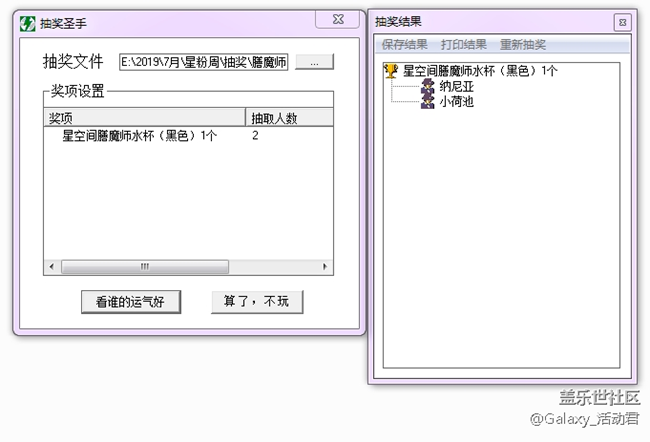This screenshot has height=442, width=650.
Task: Close the 抽奖结果 results window
Action: (621, 21)
